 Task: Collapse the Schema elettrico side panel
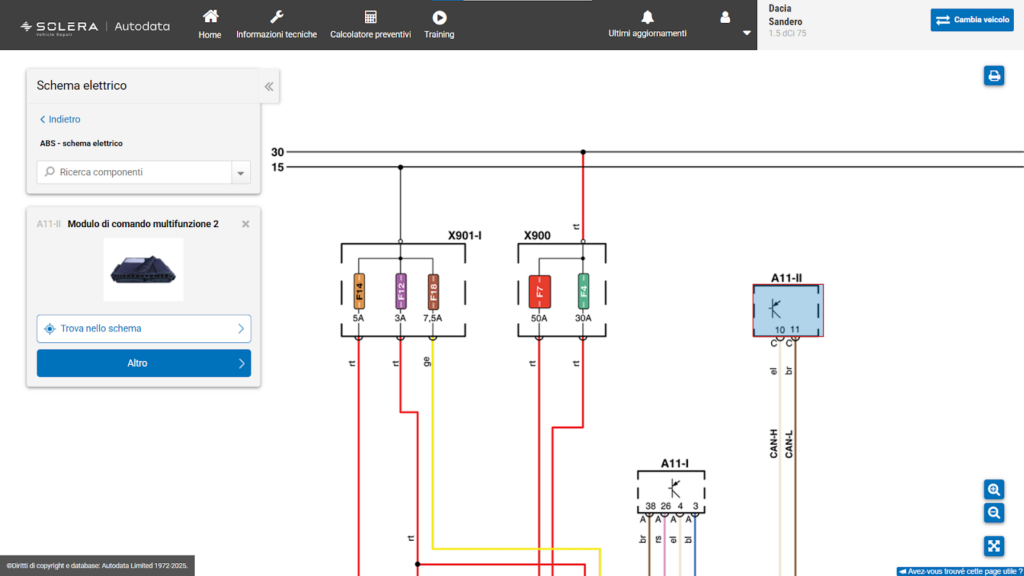[x=269, y=86]
